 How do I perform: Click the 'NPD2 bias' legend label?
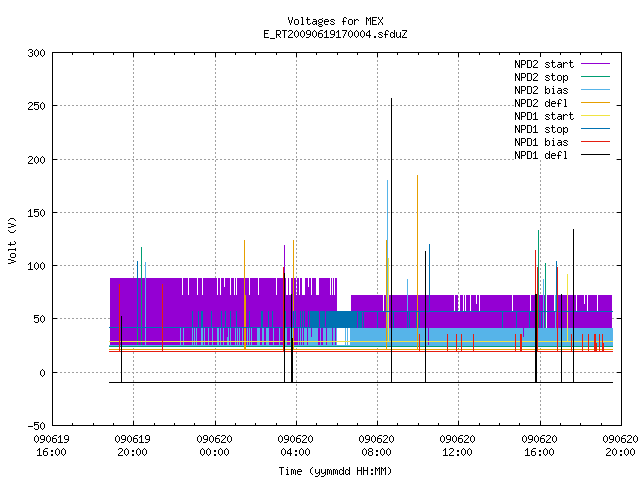541,90
